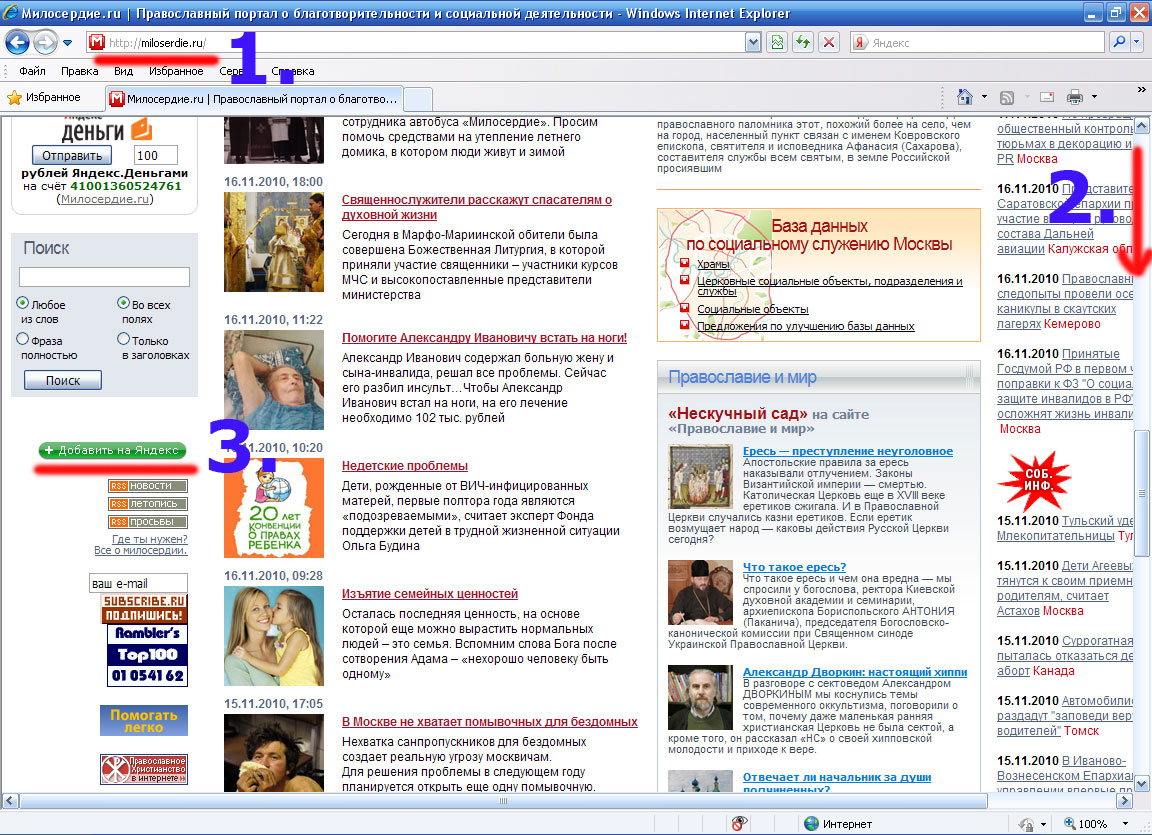Open the Недетские проблемы article link
Screen dimensions: 1152x835
pos(405,466)
